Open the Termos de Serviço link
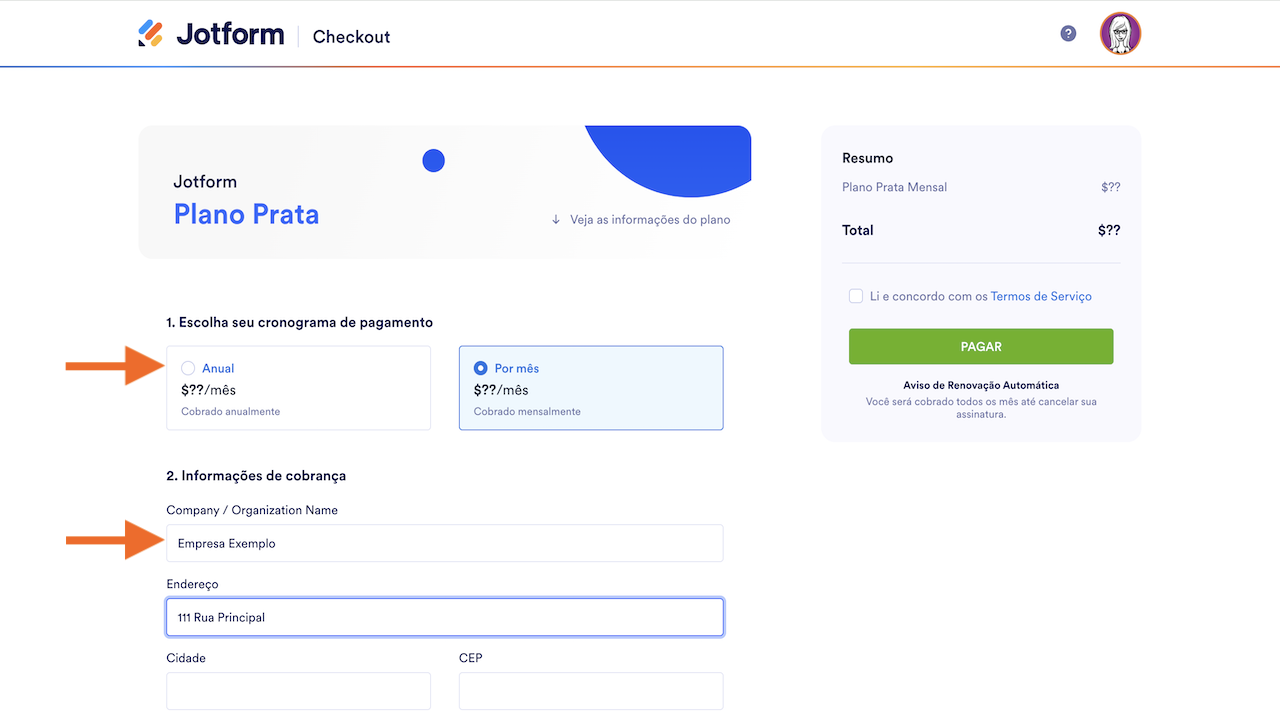The width and height of the screenshot is (1280, 720). (x=1041, y=296)
